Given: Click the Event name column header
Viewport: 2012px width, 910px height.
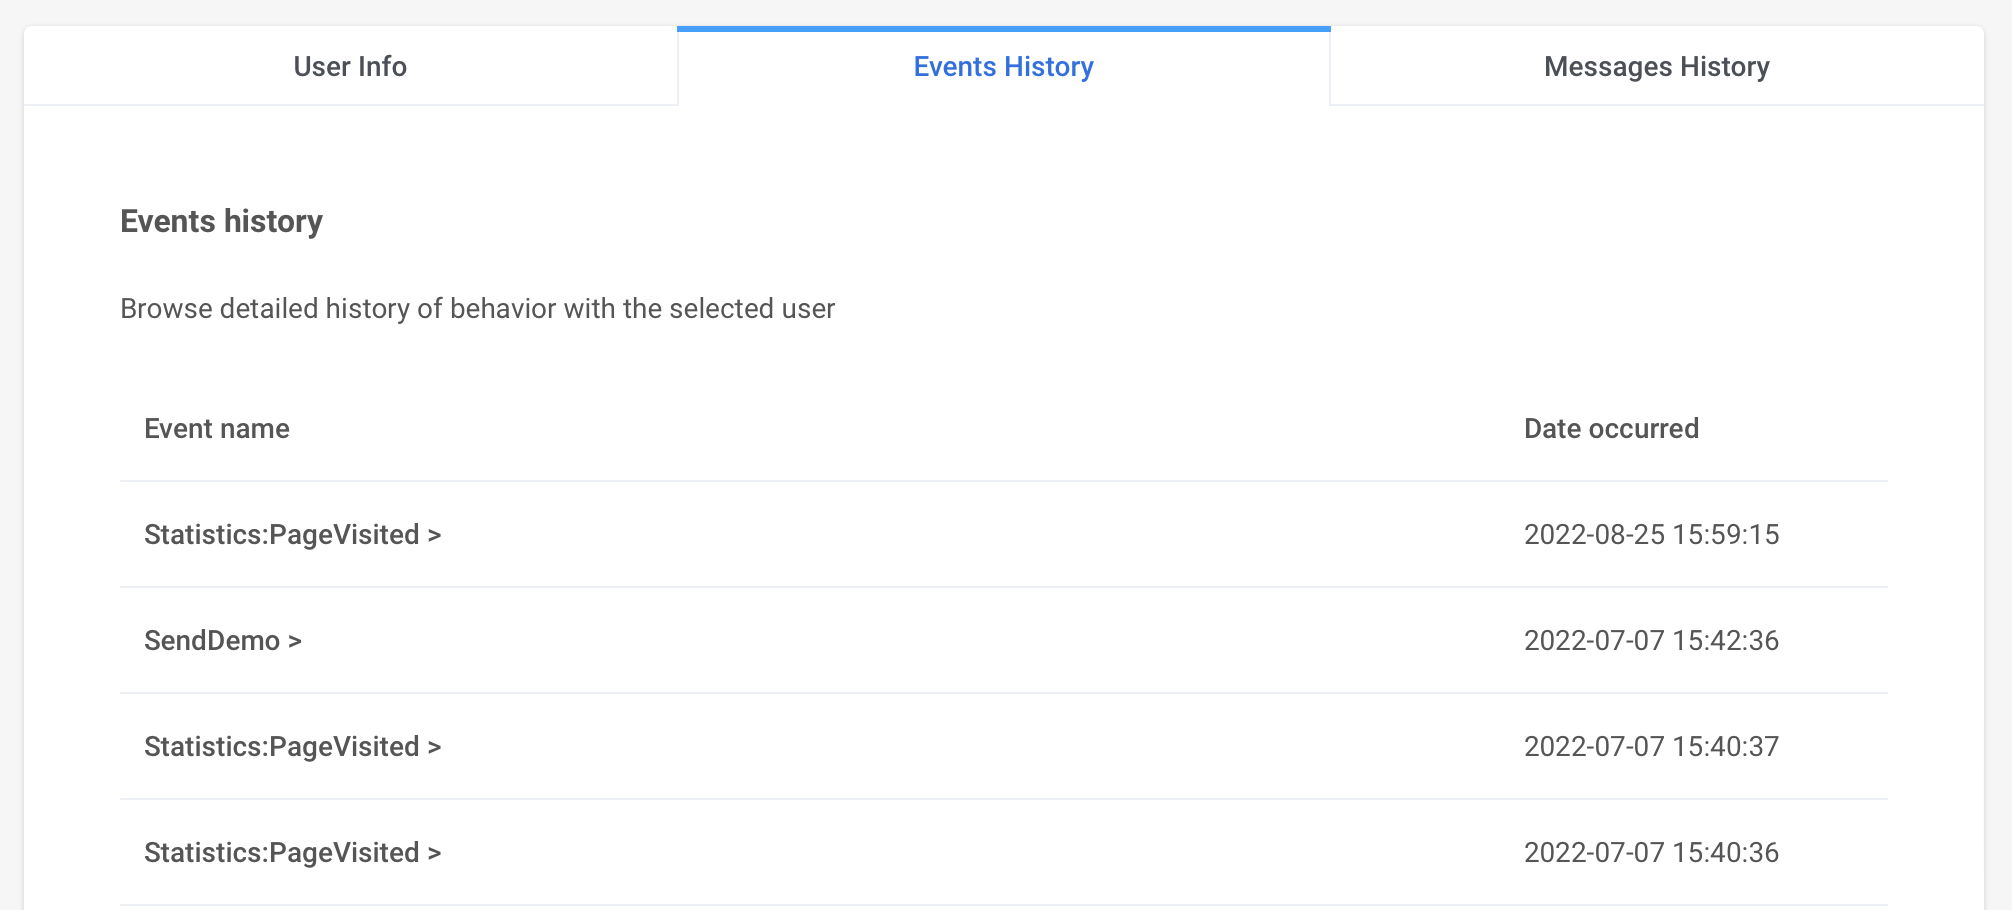Looking at the screenshot, I should (217, 428).
